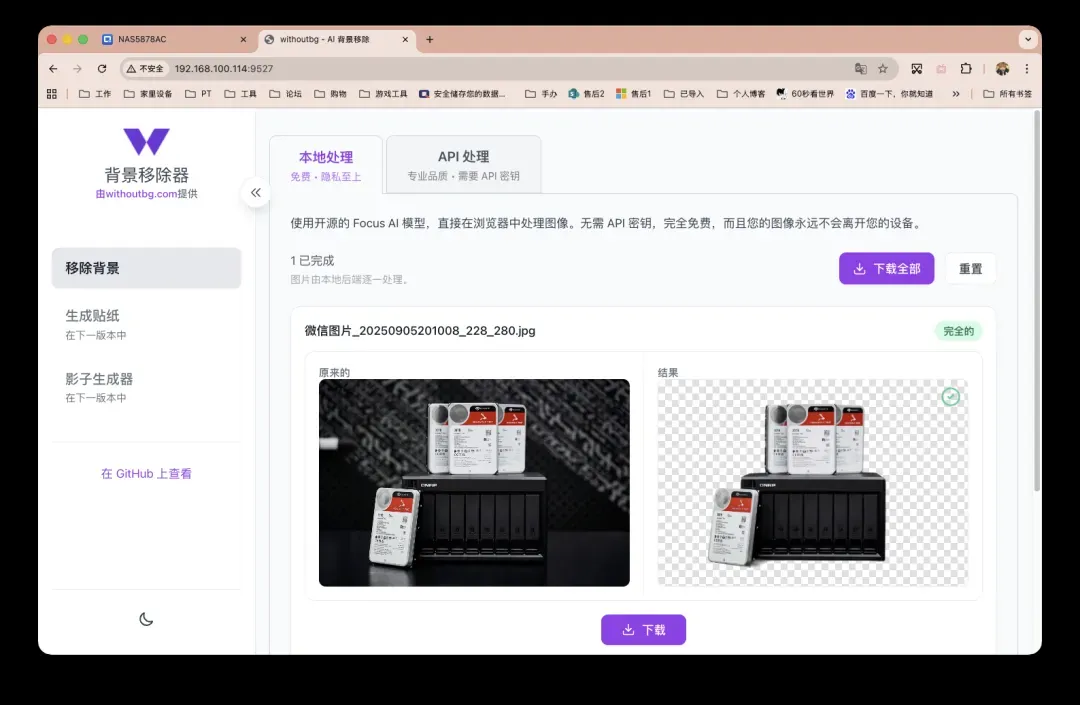Screen dimensions: 1080x705
Task: Select the 本地处理 tab
Action: tap(326, 165)
